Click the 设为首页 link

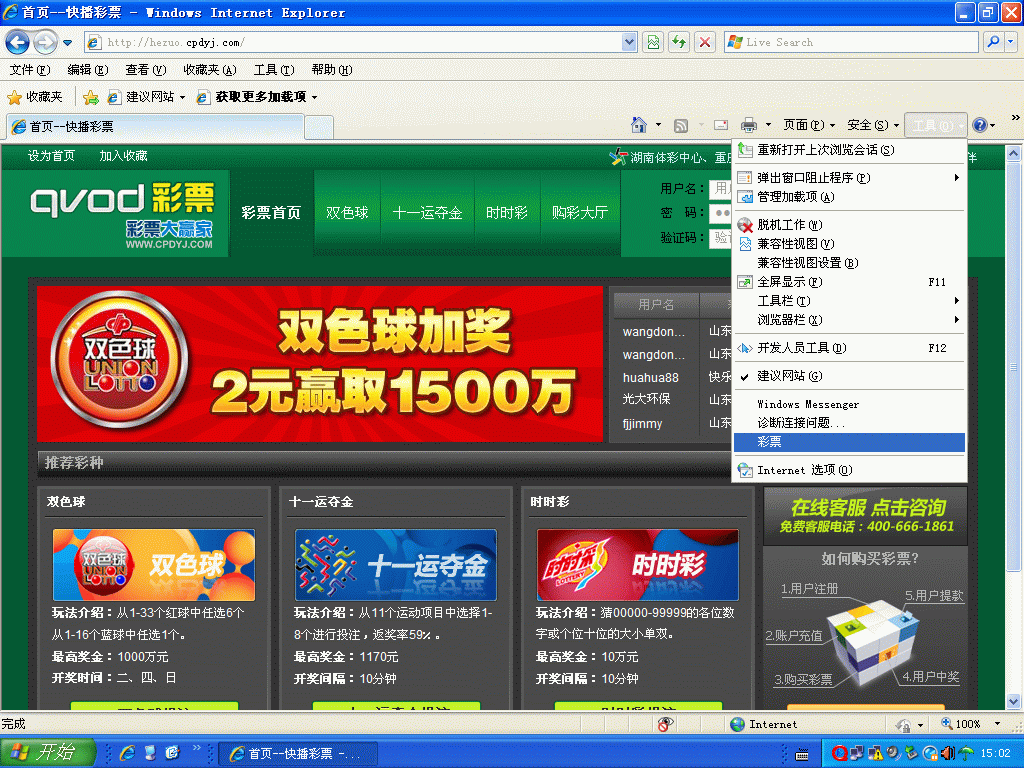pos(51,156)
